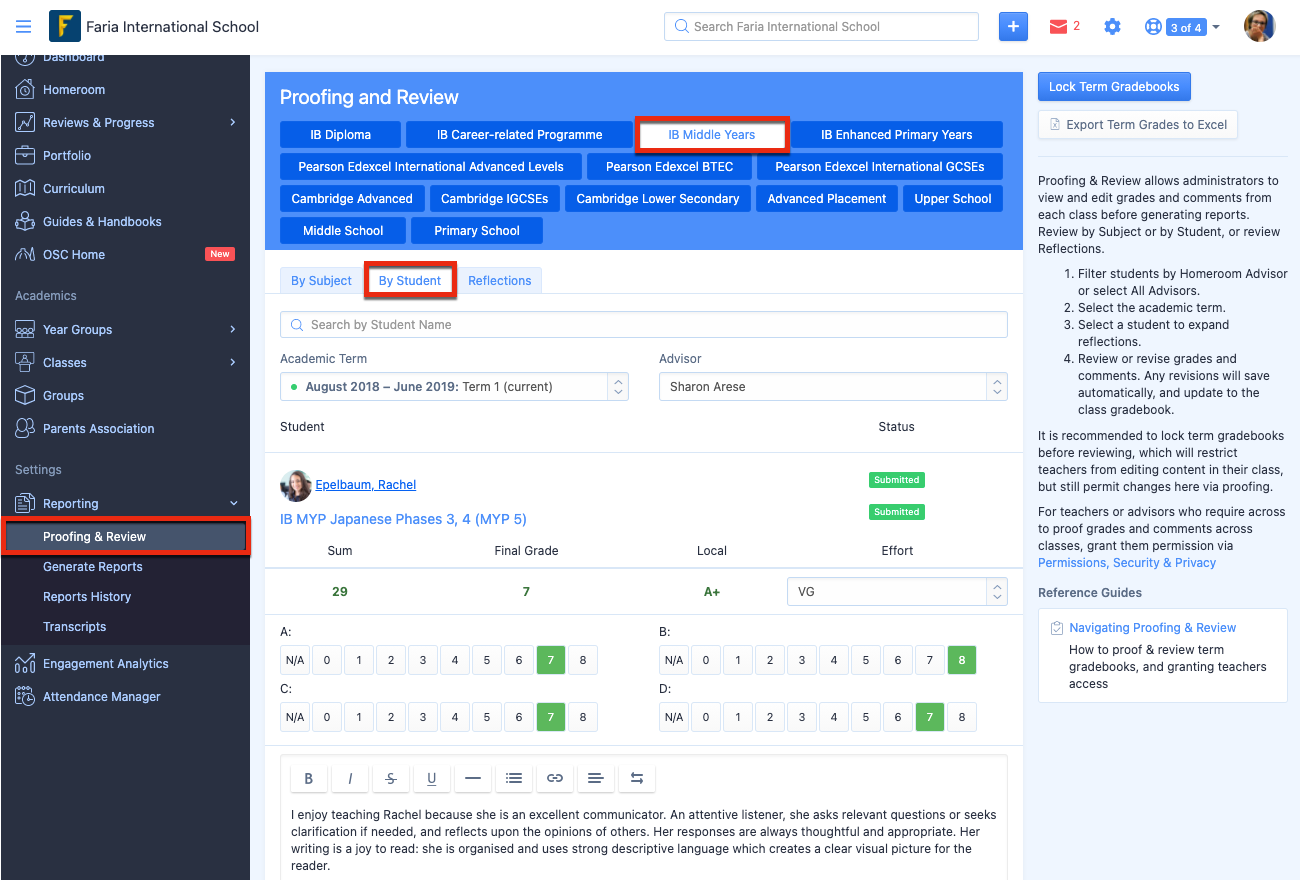Set criterion A score to 8
The image size is (1300, 880).
click(582, 660)
